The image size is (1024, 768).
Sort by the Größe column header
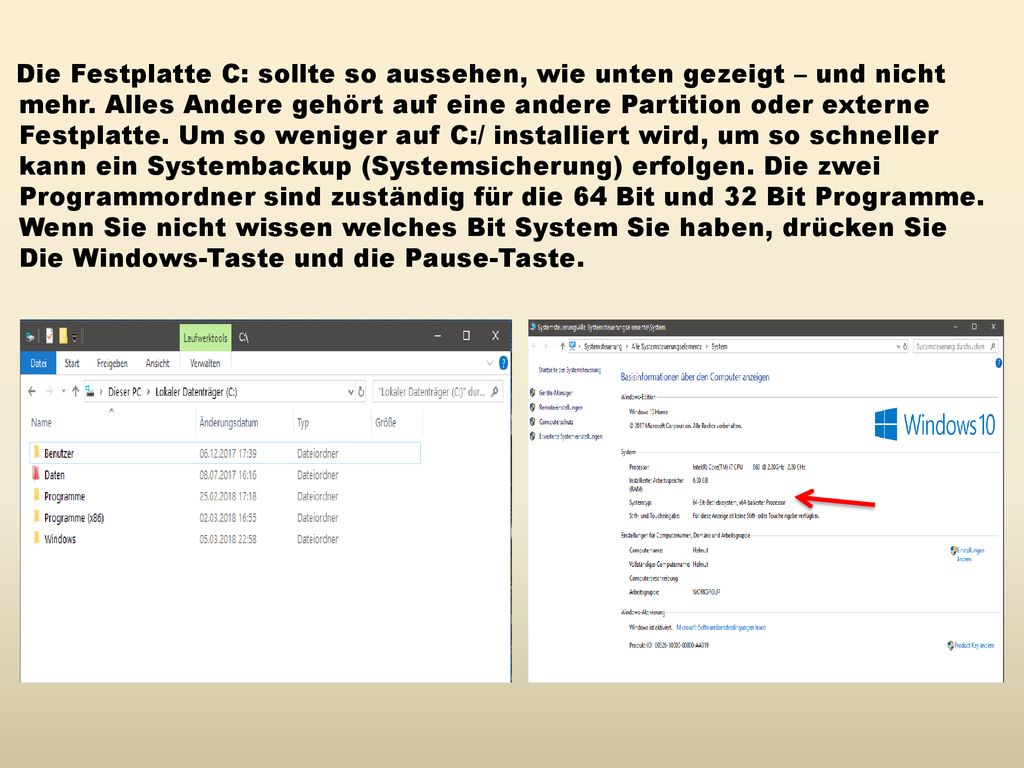coord(386,423)
